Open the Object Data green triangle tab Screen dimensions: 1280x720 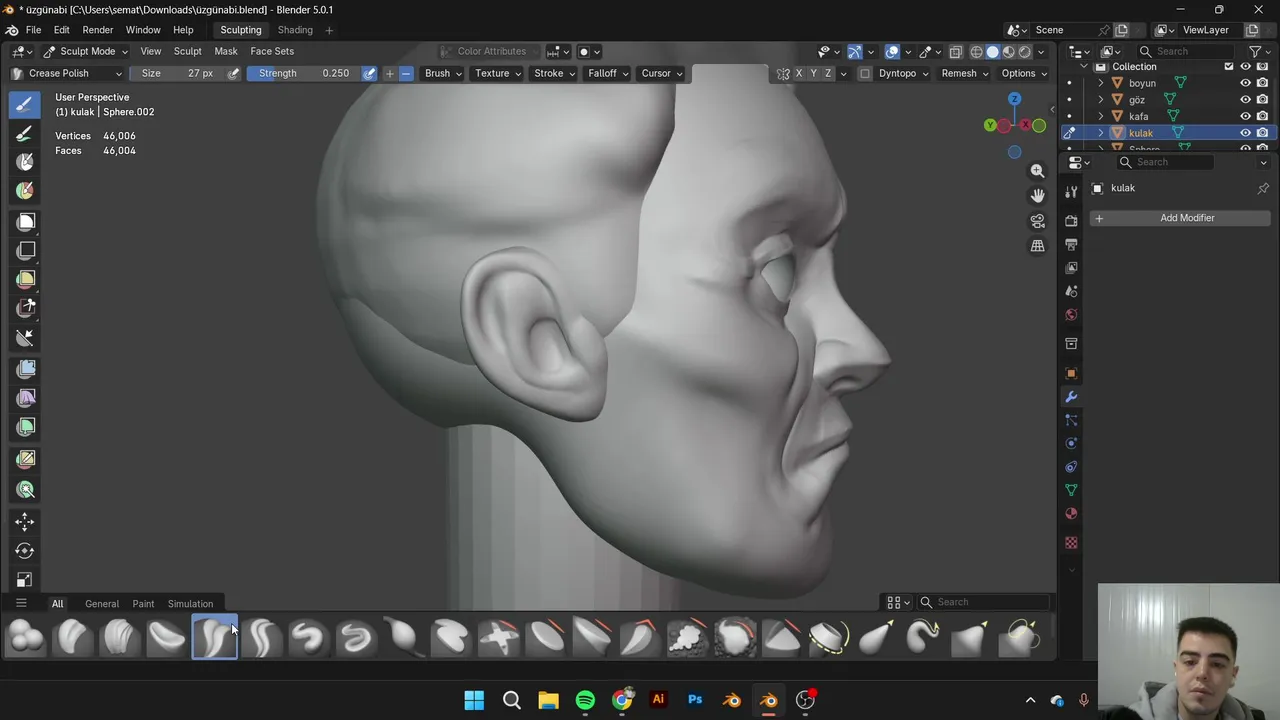[x=1071, y=490]
